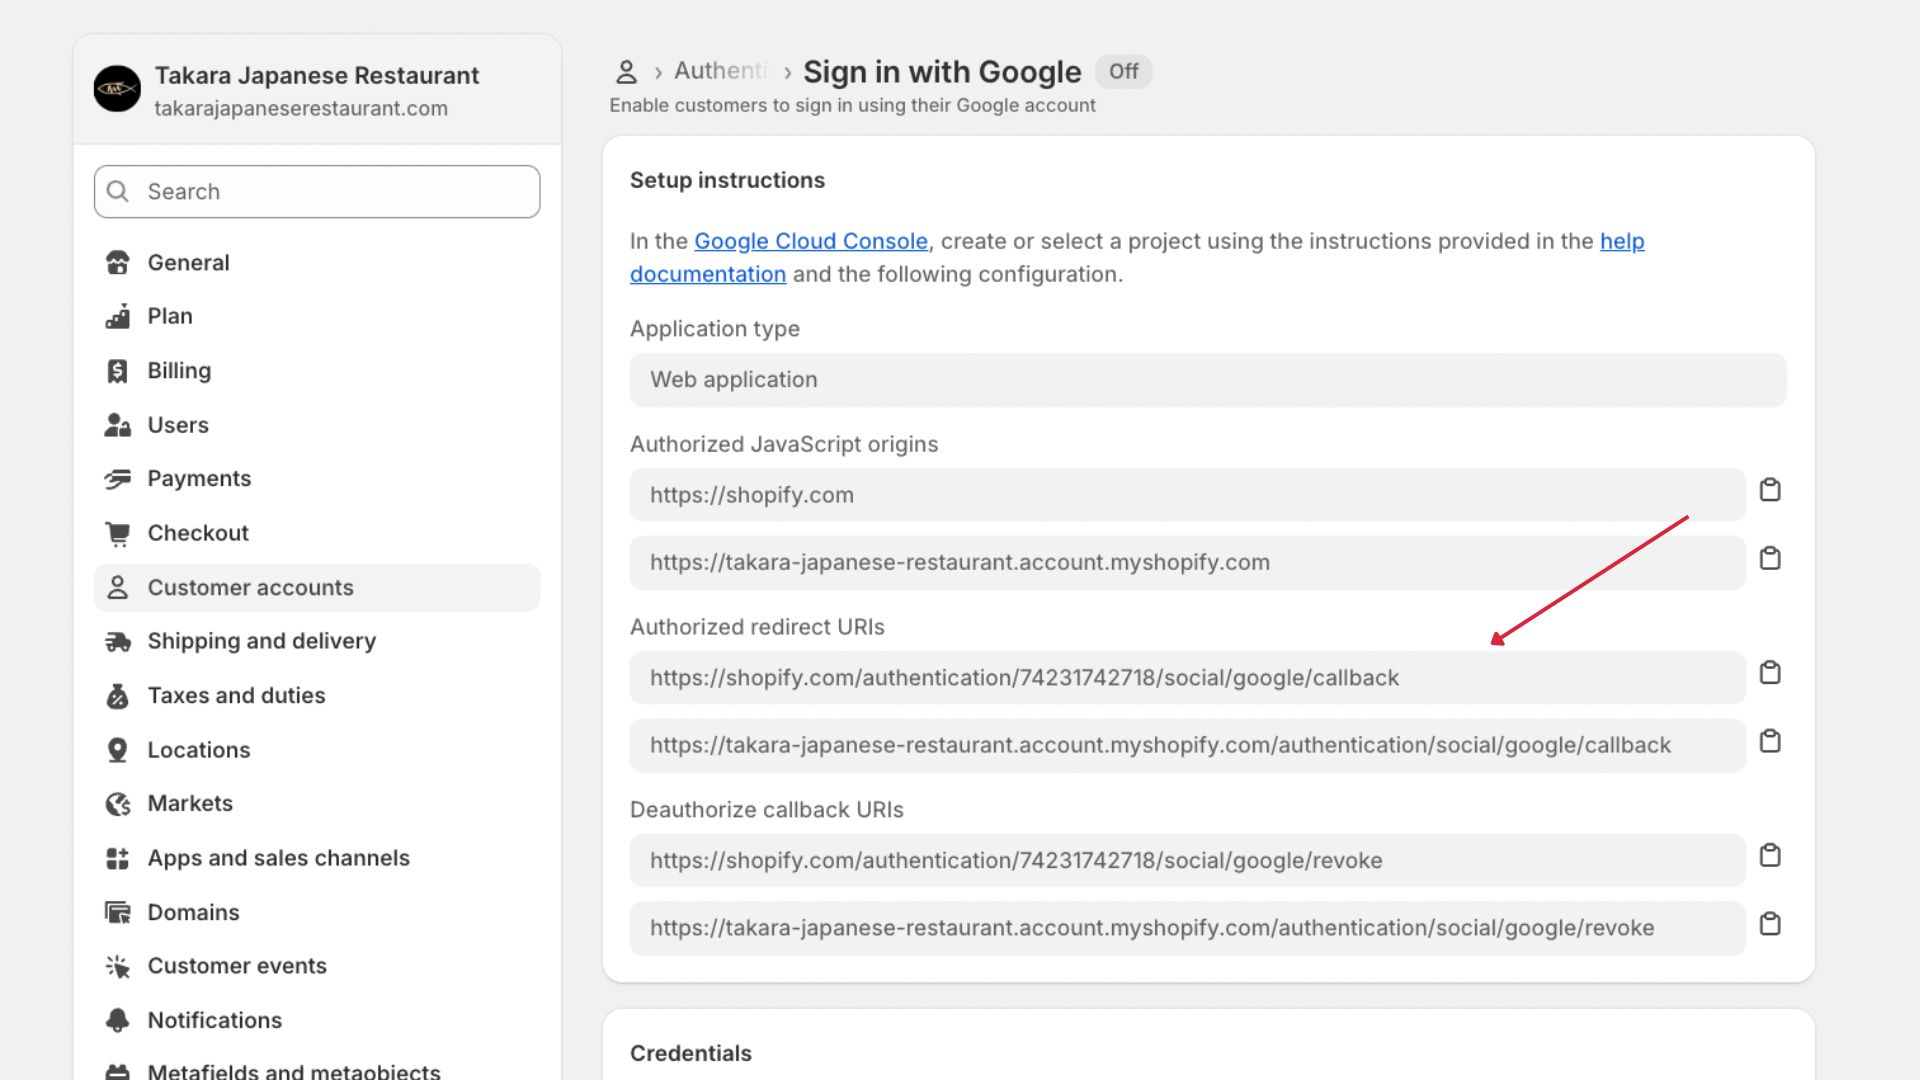This screenshot has height=1080, width=1920.
Task: Open Customer events settings
Action: click(317, 967)
